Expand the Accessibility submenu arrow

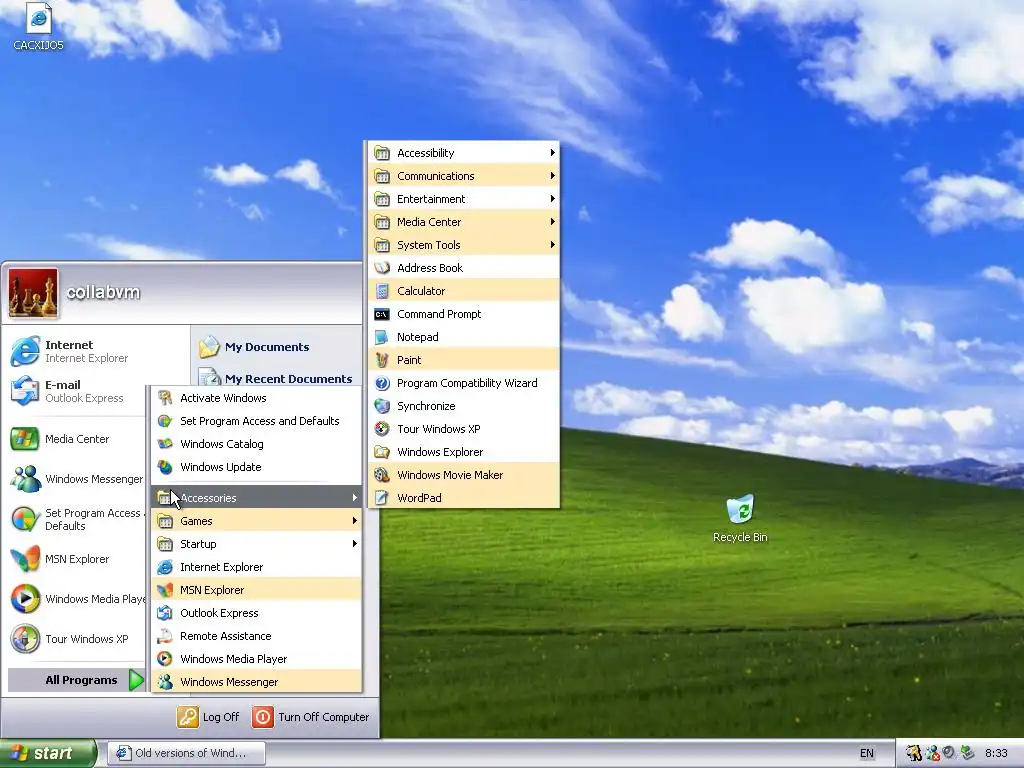[552, 152]
